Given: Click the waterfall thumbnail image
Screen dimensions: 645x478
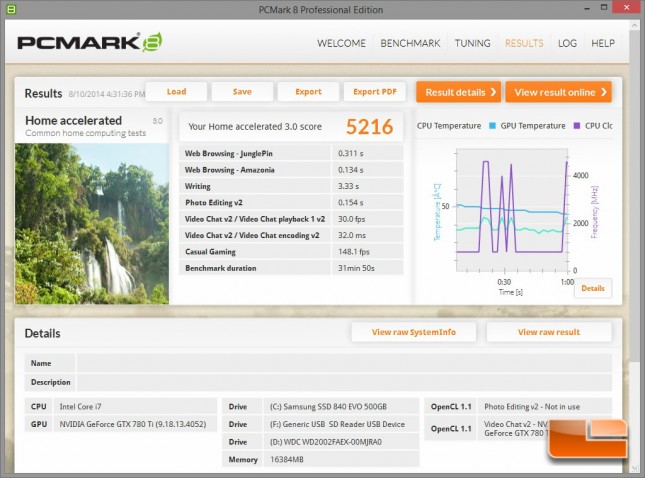Looking at the screenshot, I should tap(92, 224).
